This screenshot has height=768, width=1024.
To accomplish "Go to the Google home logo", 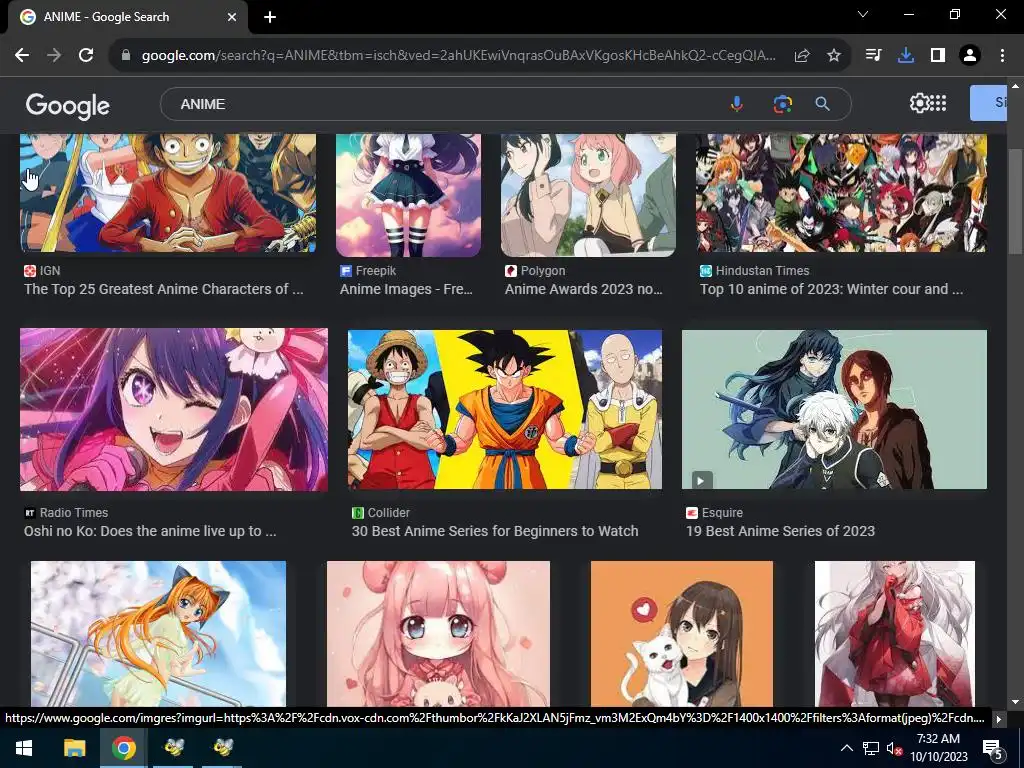I will [x=68, y=105].
